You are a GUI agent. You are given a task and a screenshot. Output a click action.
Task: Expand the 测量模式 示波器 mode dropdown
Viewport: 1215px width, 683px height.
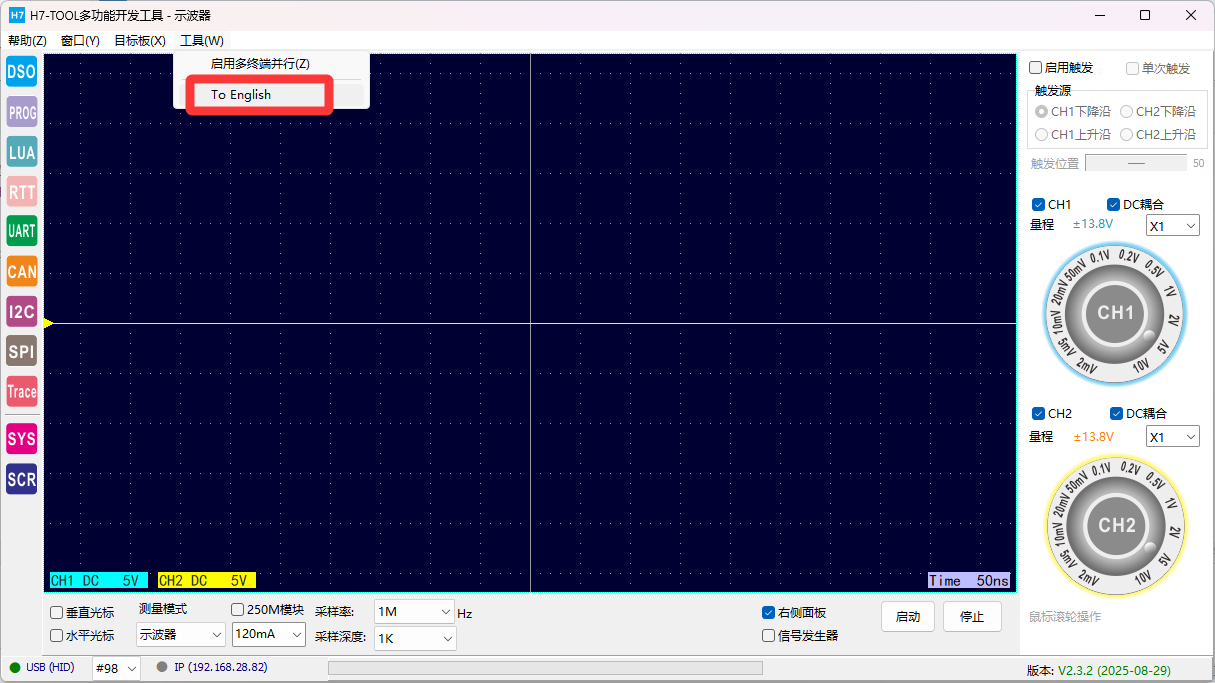pyautogui.click(x=181, y=634)
